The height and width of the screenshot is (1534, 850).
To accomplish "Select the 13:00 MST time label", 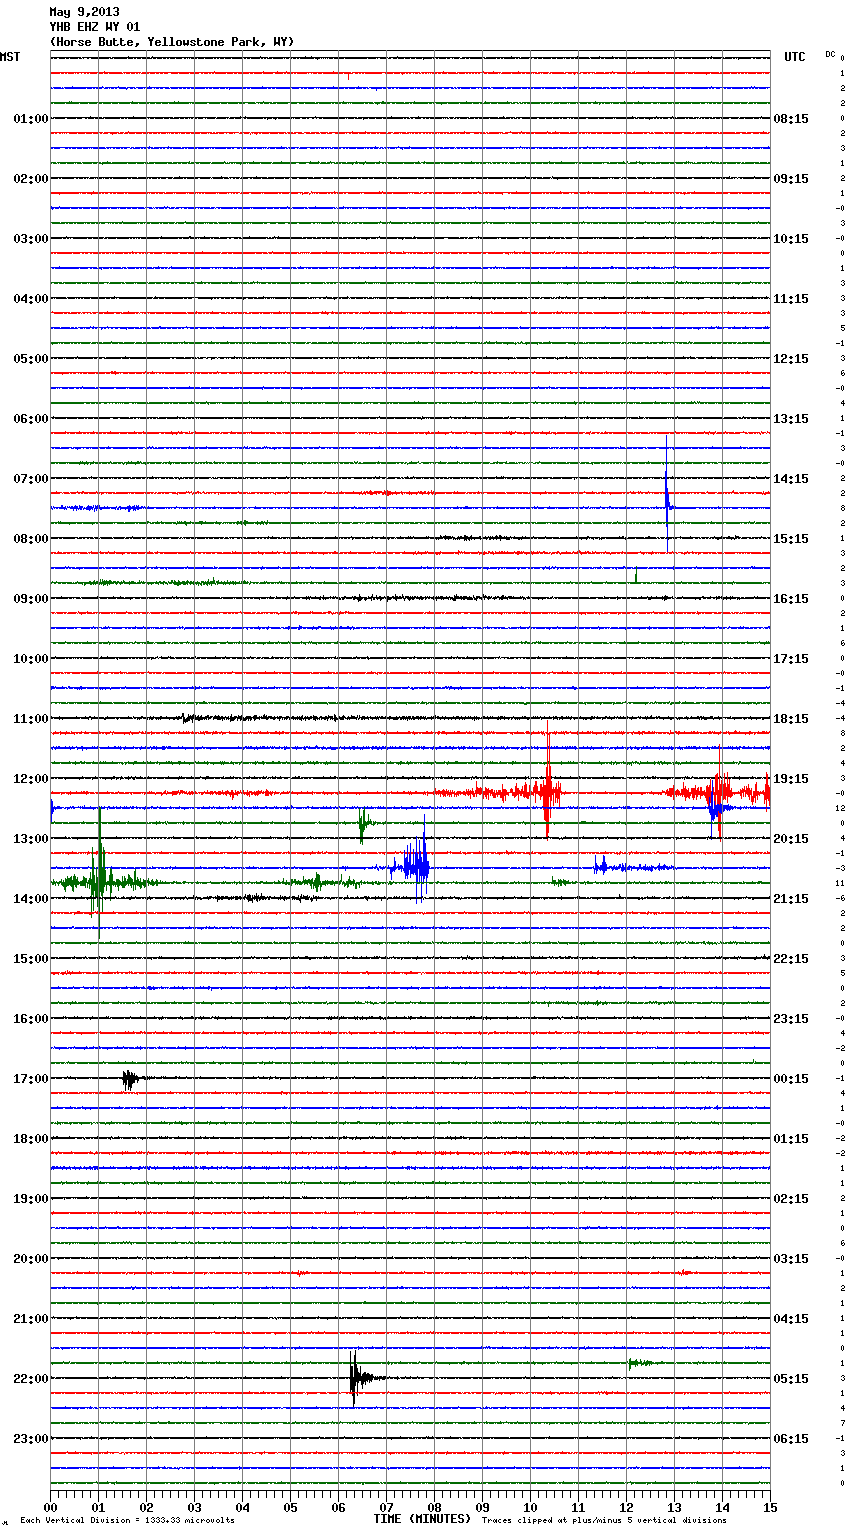I will coord(31,839).
